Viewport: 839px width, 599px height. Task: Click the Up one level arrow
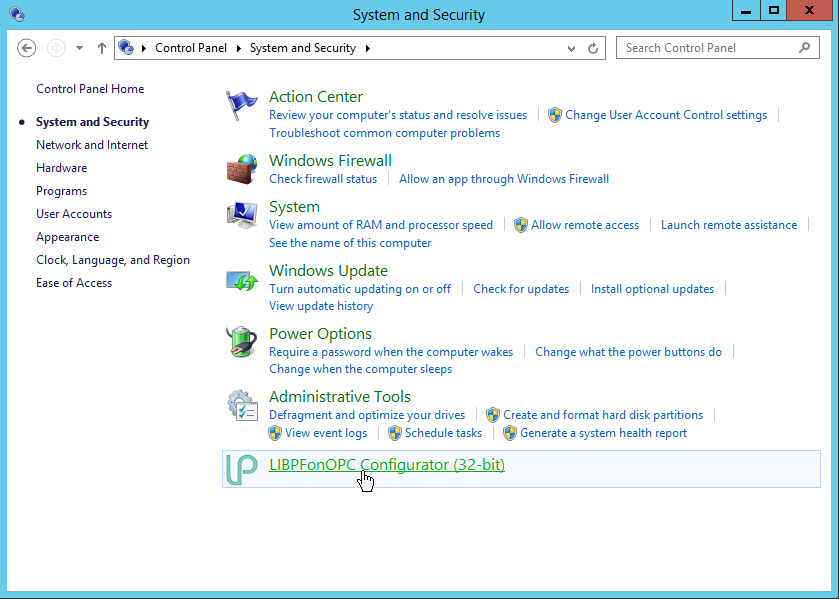pos(102,48)
